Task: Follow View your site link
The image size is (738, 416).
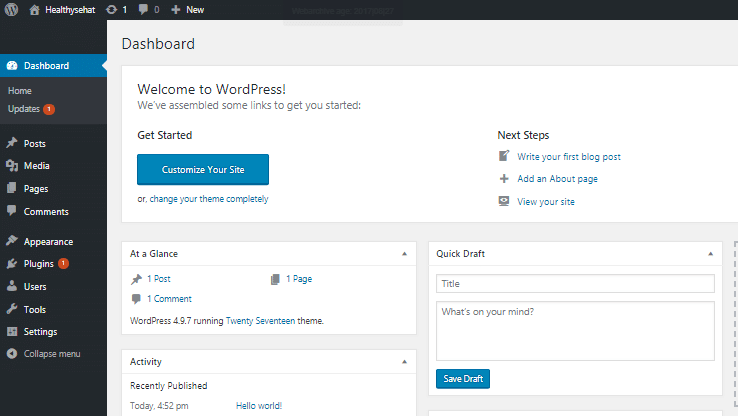Action: pos(545,202)
